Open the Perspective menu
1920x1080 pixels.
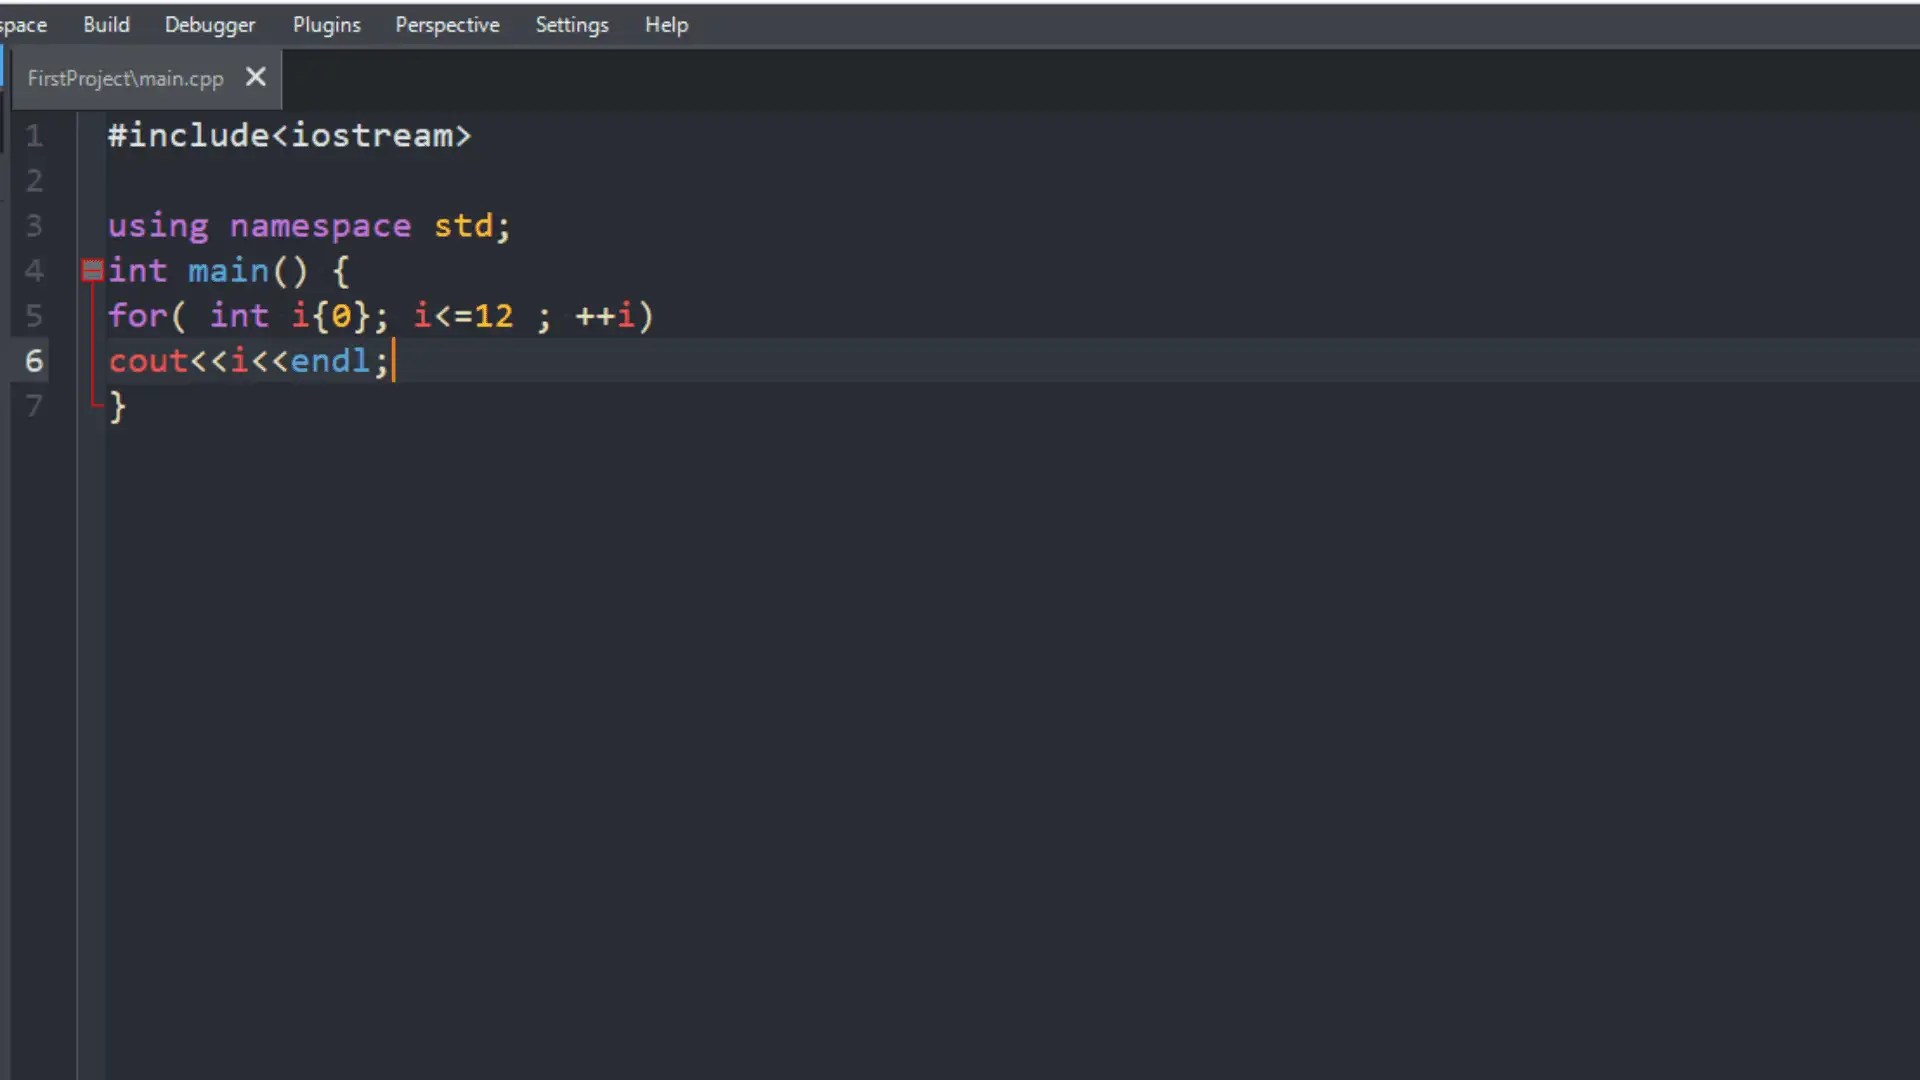point(447,25)
